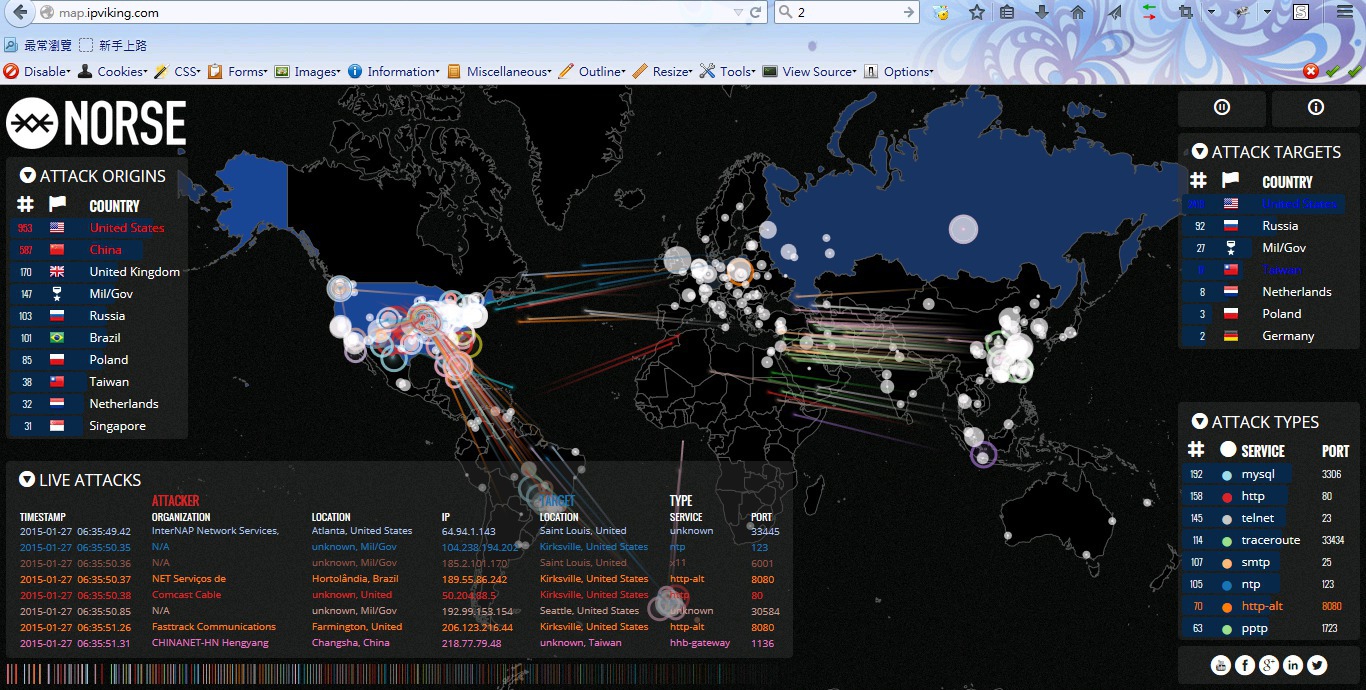Collapse the Live Attacks panel
The width and height of the screenshot is (1366, 690).
tap(27, 480)
